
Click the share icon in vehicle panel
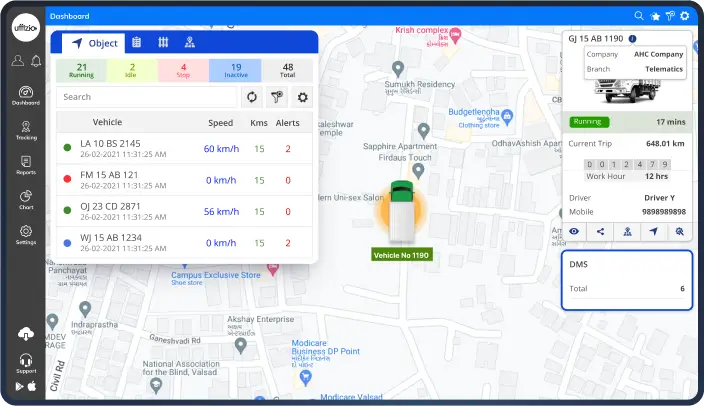point(600,231)
